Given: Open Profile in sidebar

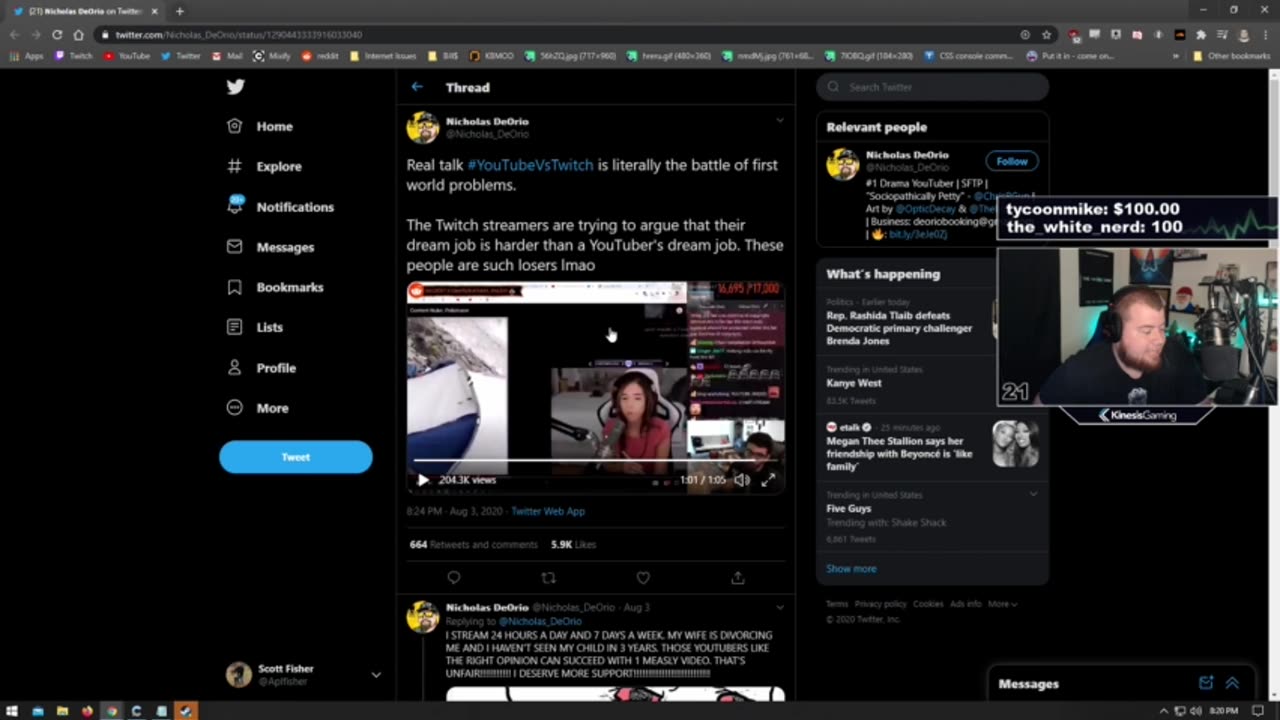Looking at the screenshot, I should tap(261, 368).
